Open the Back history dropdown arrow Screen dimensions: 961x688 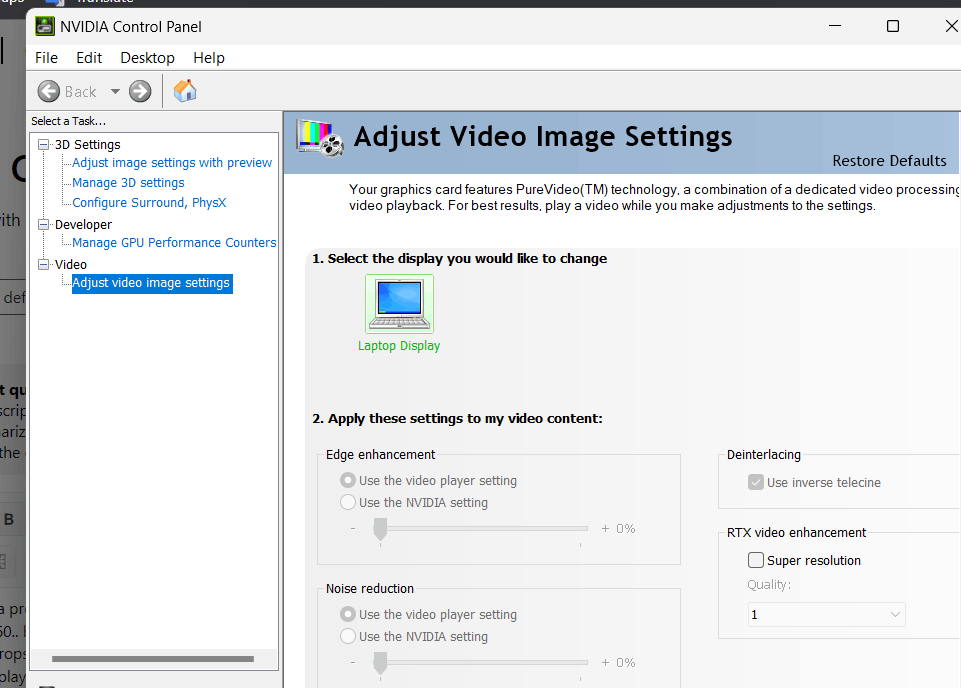[x=115, y=92]
